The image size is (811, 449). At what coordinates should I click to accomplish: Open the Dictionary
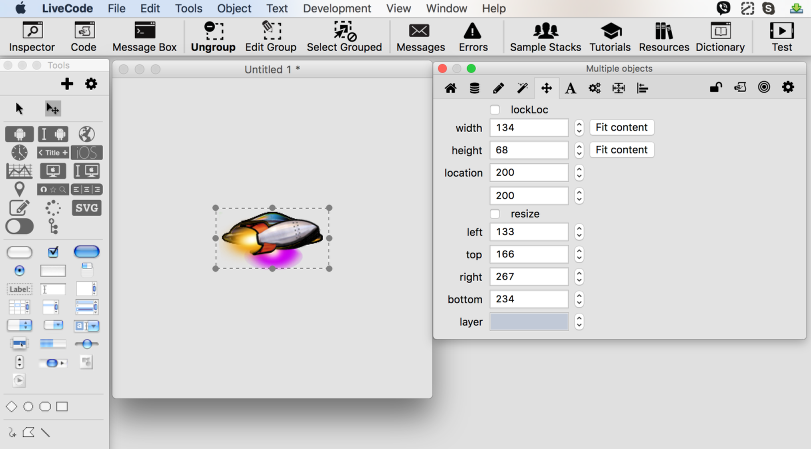coord(720,37)
